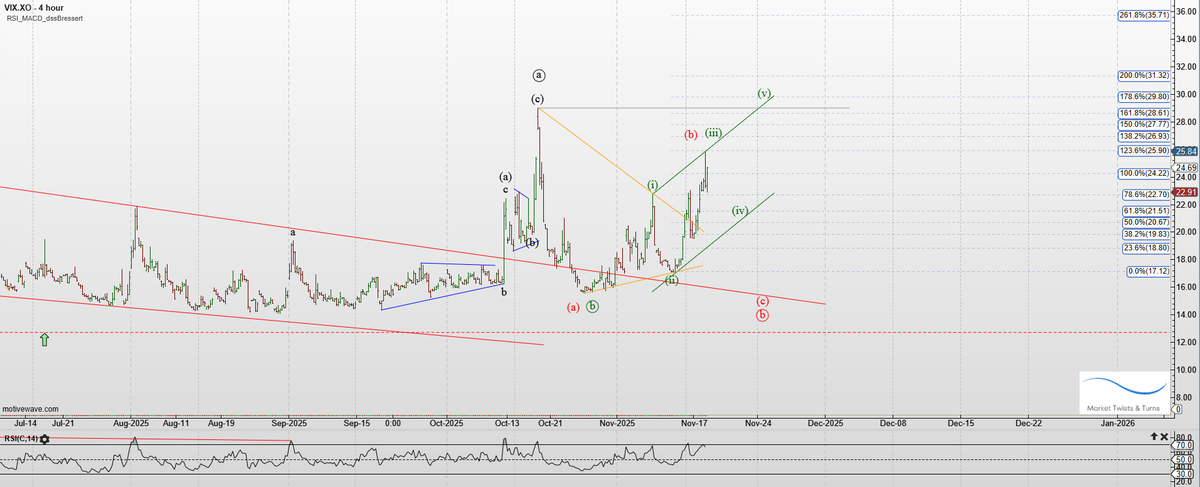Select the 200.0%(31.32) Fibonacci label

click(x=1143, y=76)
